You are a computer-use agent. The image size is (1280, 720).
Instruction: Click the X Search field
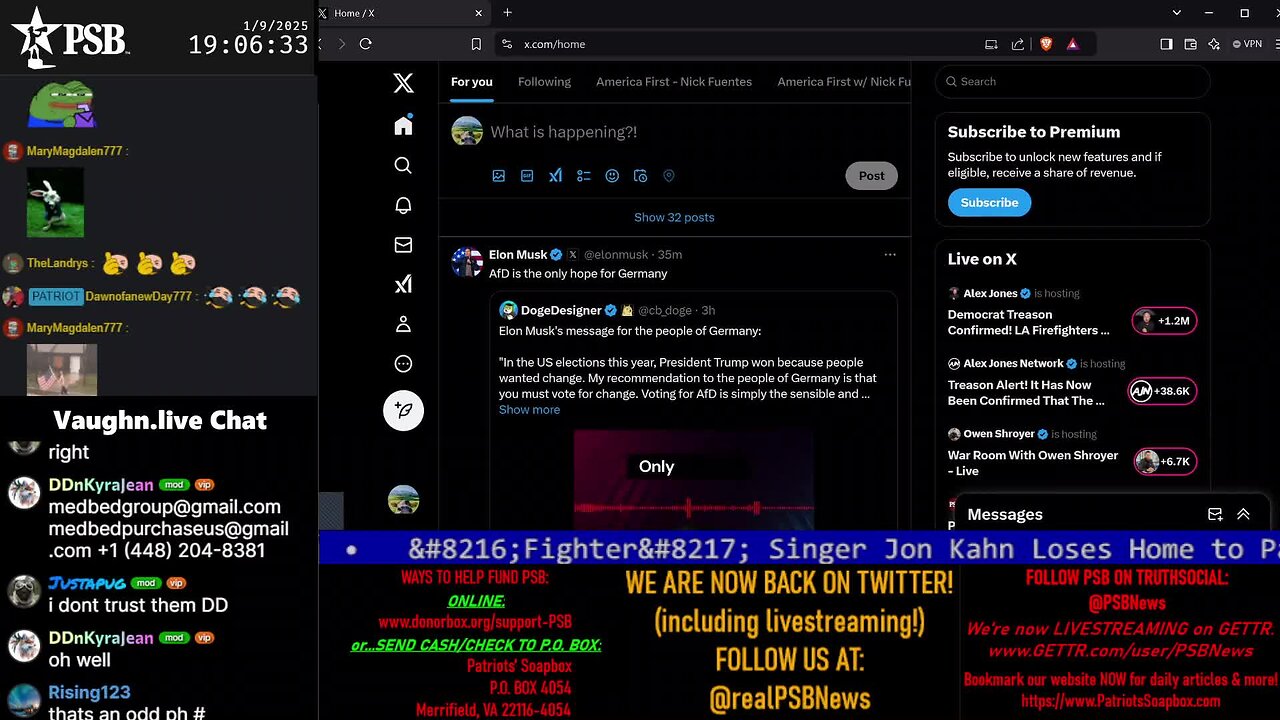point(1073,82)
